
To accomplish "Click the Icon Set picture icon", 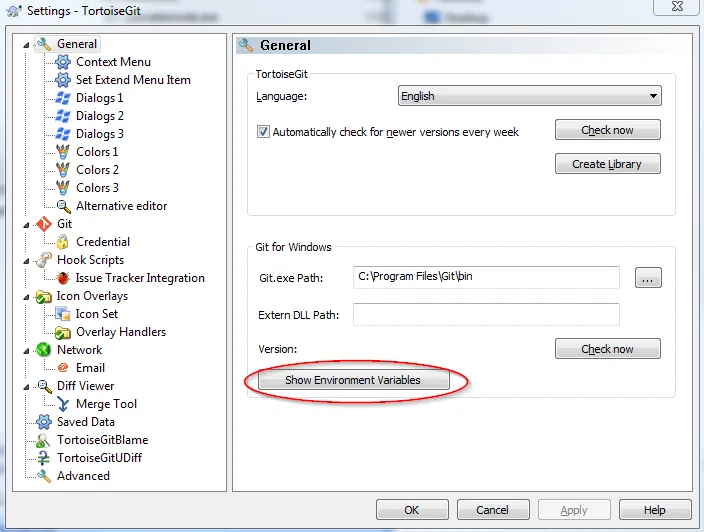I will tap(63, 314).
